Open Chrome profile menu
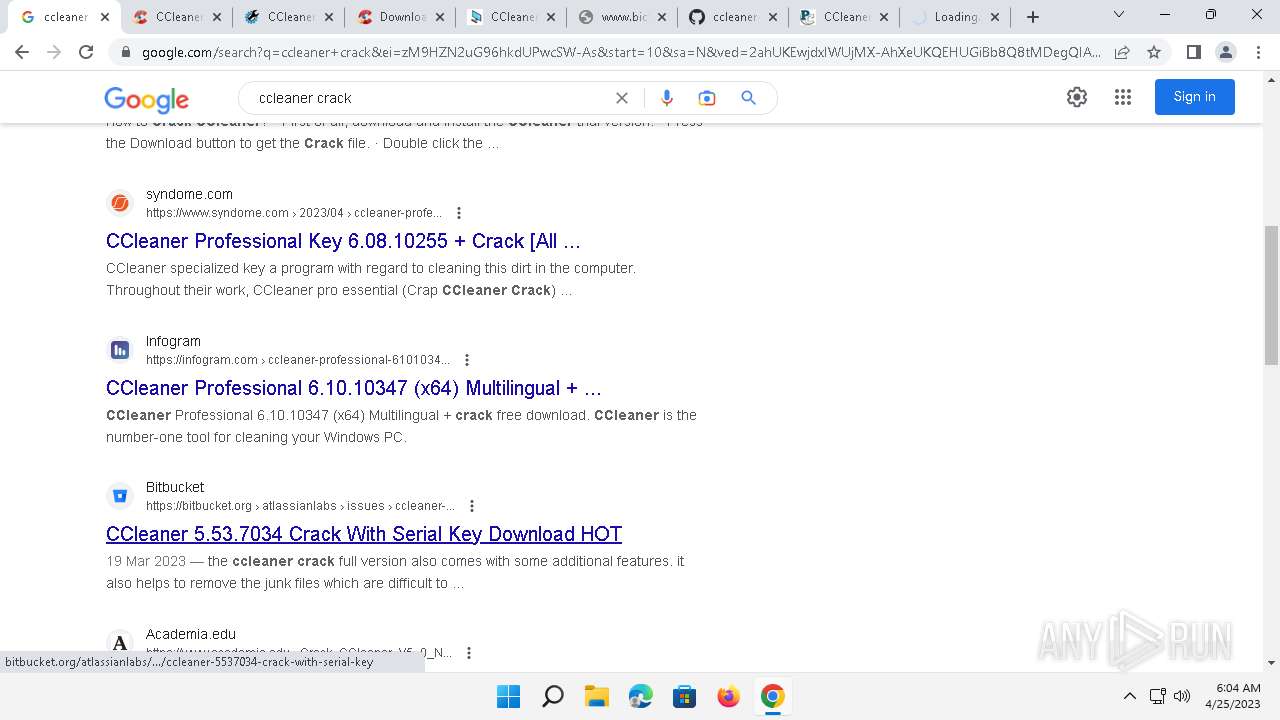 tap(1225, 52)
